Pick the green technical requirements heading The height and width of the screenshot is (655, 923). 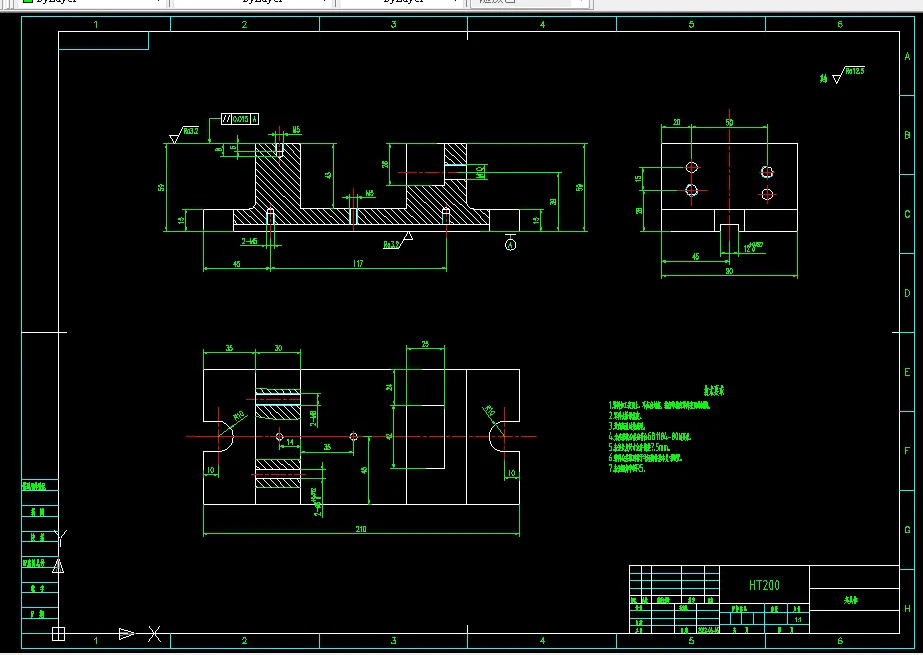pos(714,391)
